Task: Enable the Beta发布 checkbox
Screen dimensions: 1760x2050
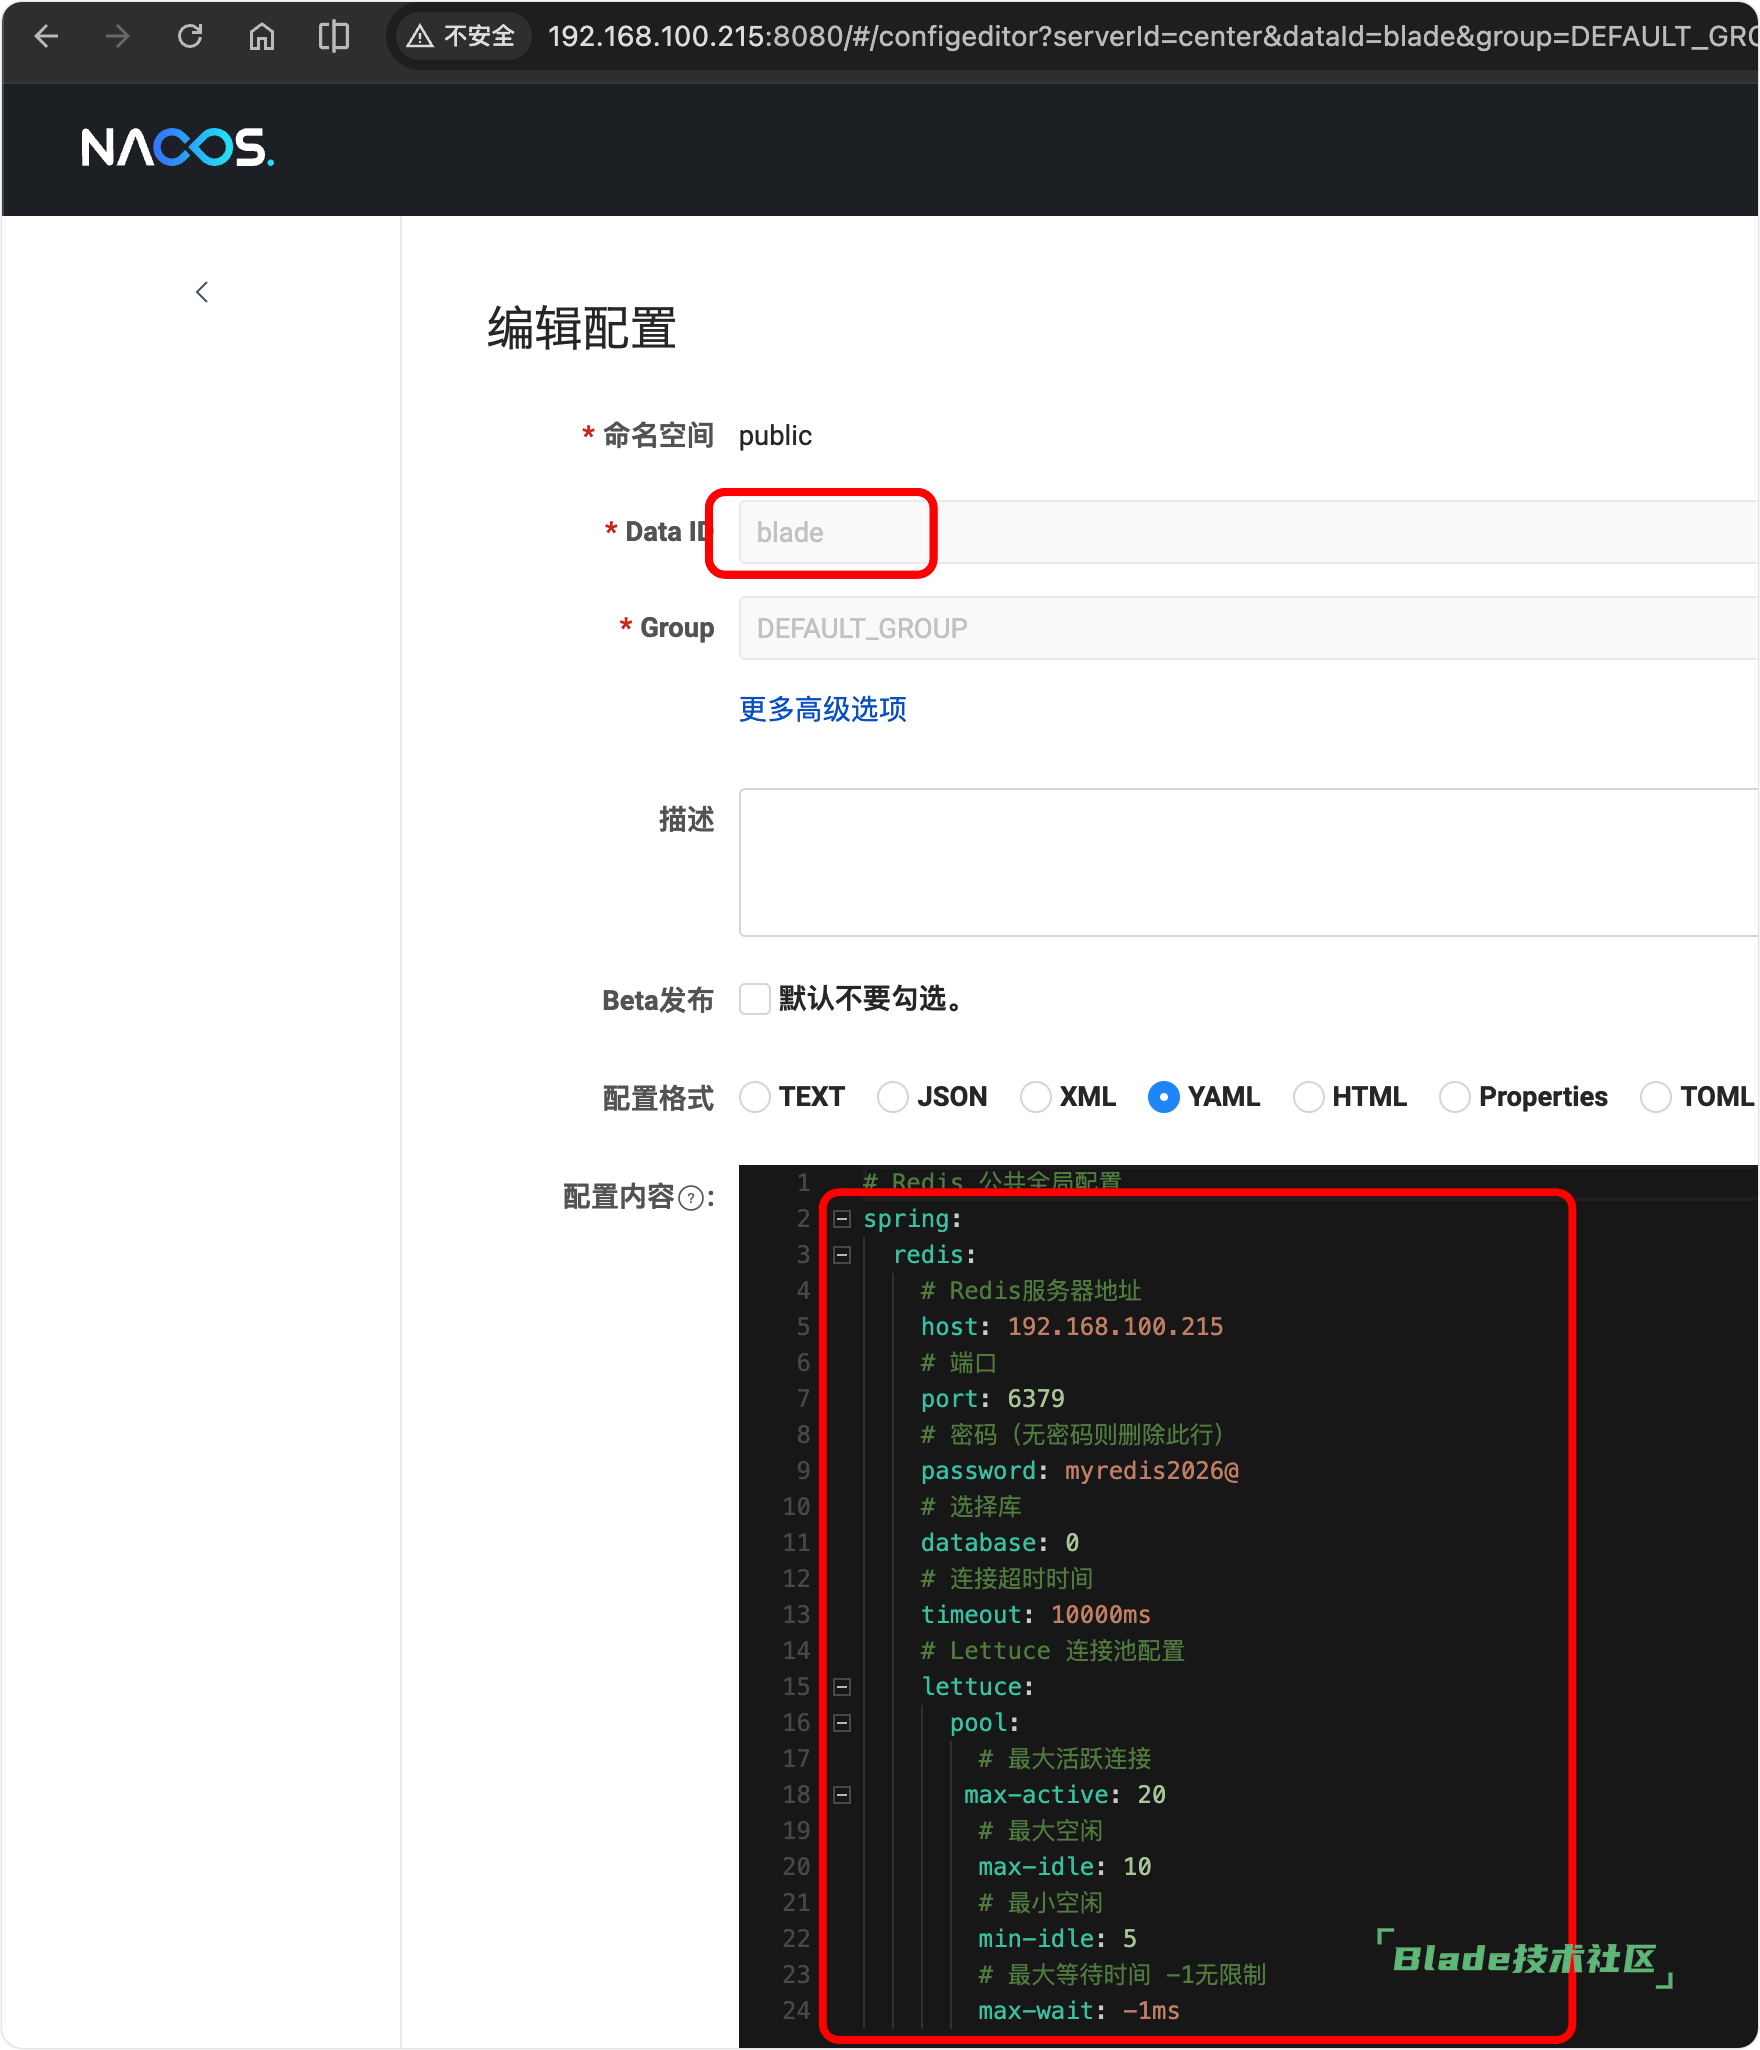Action: coord(755,999)
